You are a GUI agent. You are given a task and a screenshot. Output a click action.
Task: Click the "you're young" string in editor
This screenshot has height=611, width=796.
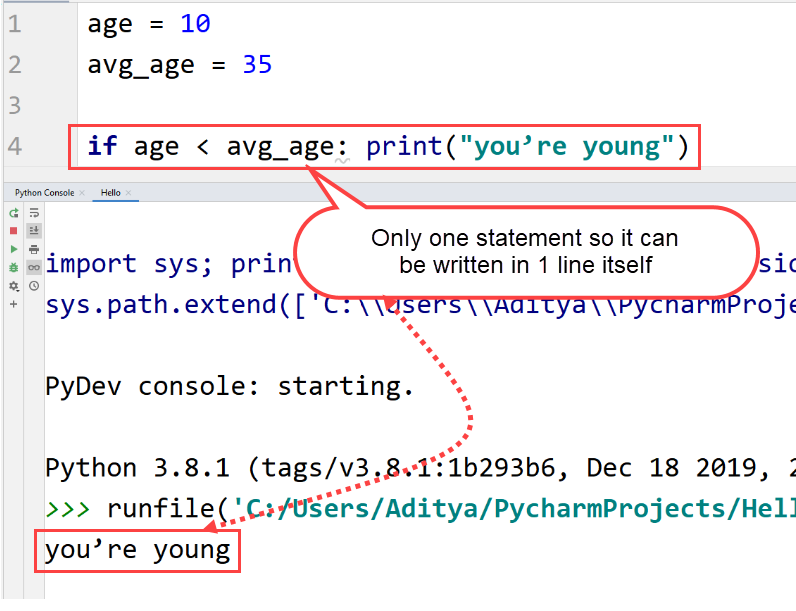(567, 147)
